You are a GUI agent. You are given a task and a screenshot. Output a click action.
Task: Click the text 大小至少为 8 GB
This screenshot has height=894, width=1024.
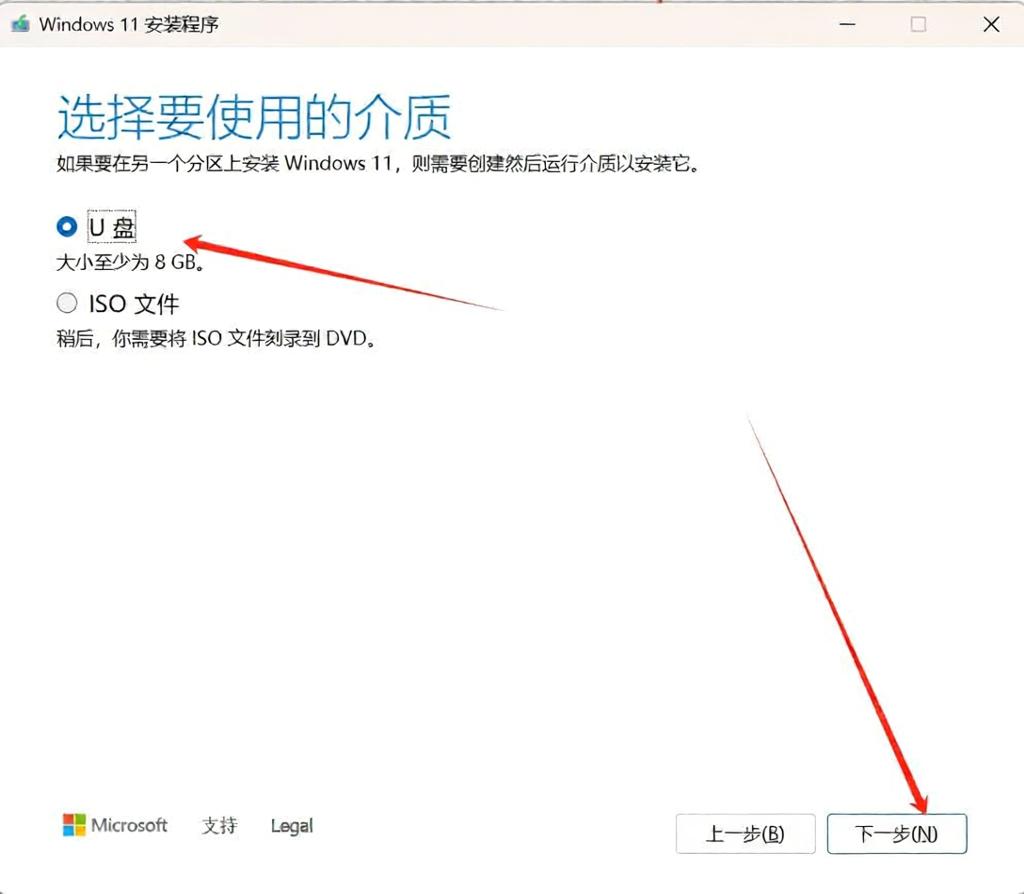point(131,263)
